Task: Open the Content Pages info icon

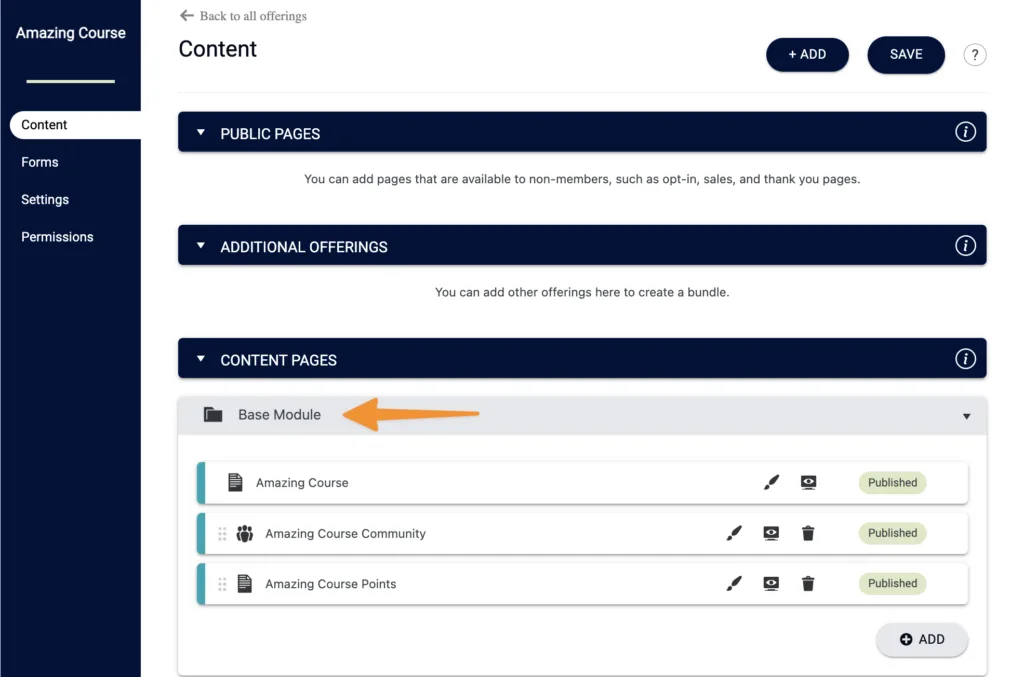Action: click(965, 358)
